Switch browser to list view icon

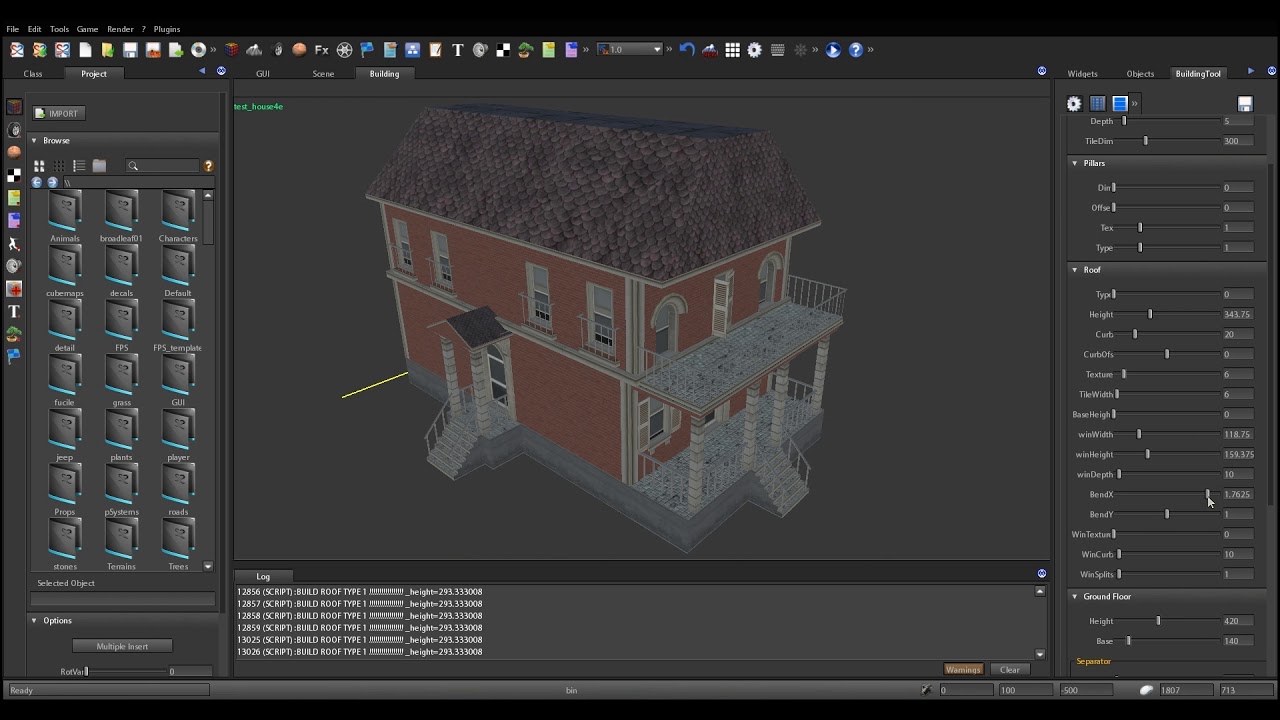(79, 166)
